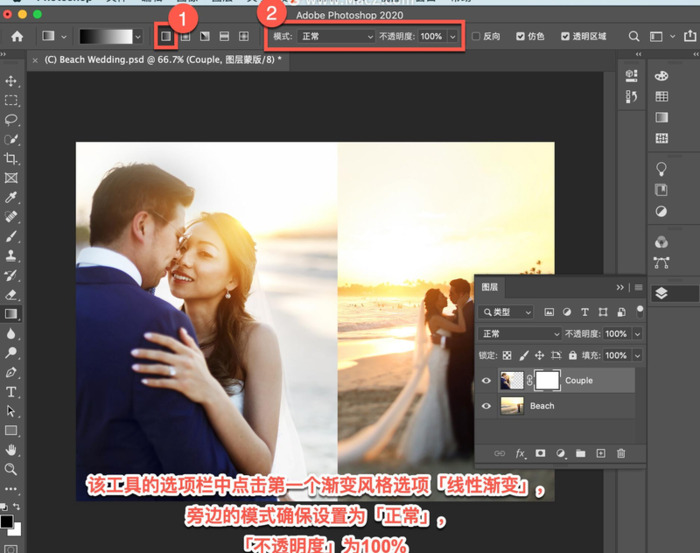Choose the Angle Gradient style

(x=205, y=36)
